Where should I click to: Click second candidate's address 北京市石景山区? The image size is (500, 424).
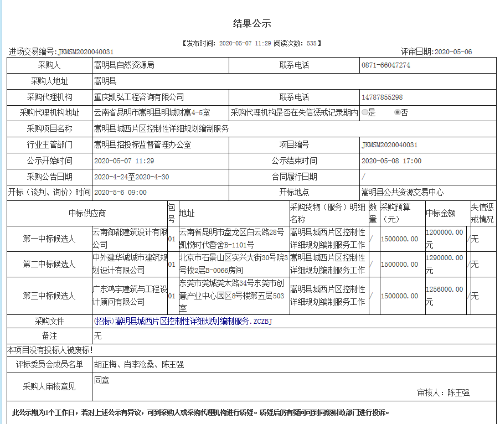click(x=234, y=264)
